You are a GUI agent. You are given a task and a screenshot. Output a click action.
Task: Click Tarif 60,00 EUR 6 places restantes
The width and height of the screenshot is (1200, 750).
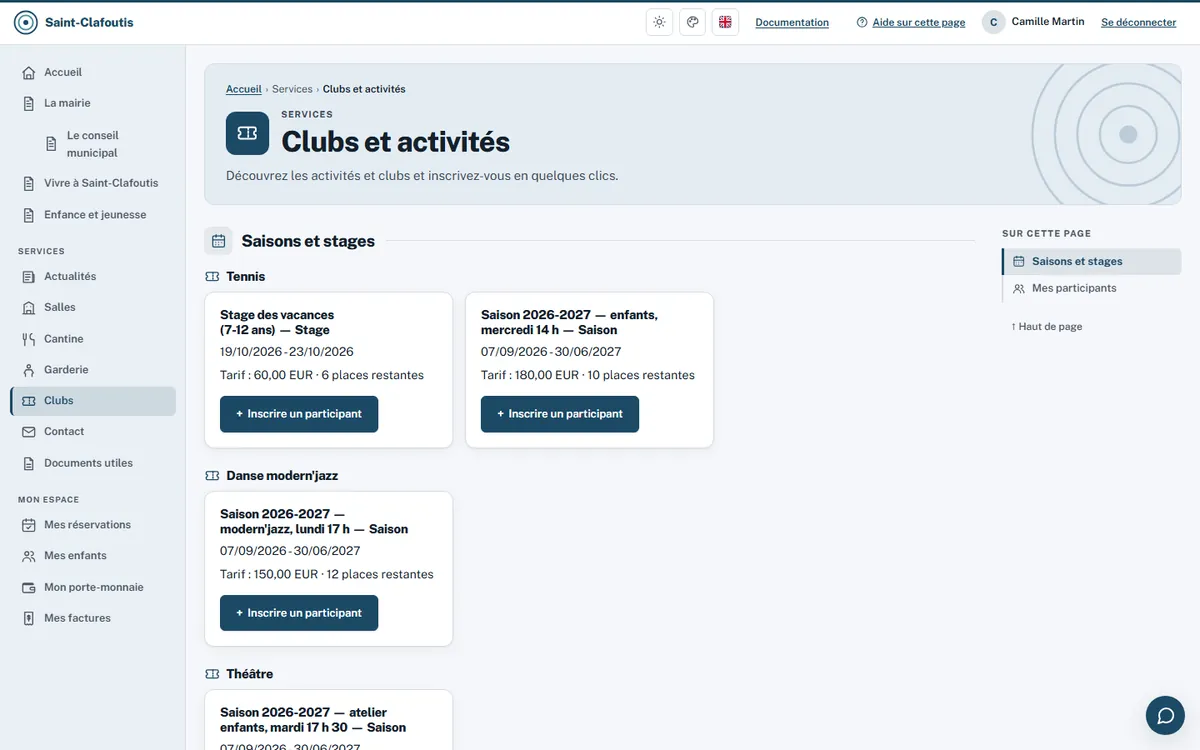[x=322, y=376]
